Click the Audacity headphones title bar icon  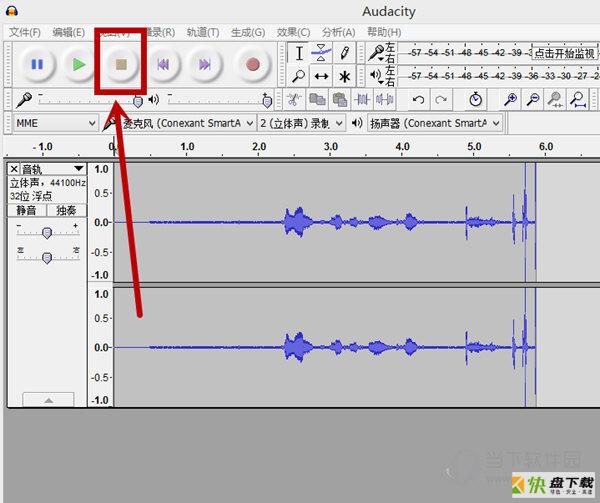[12, 10]
